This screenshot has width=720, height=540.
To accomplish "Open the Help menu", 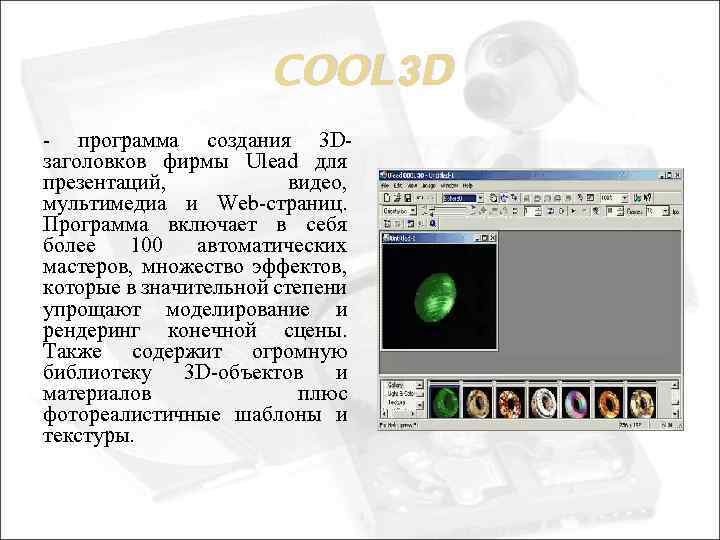I will pyautogui.click(x=467, y=186).
